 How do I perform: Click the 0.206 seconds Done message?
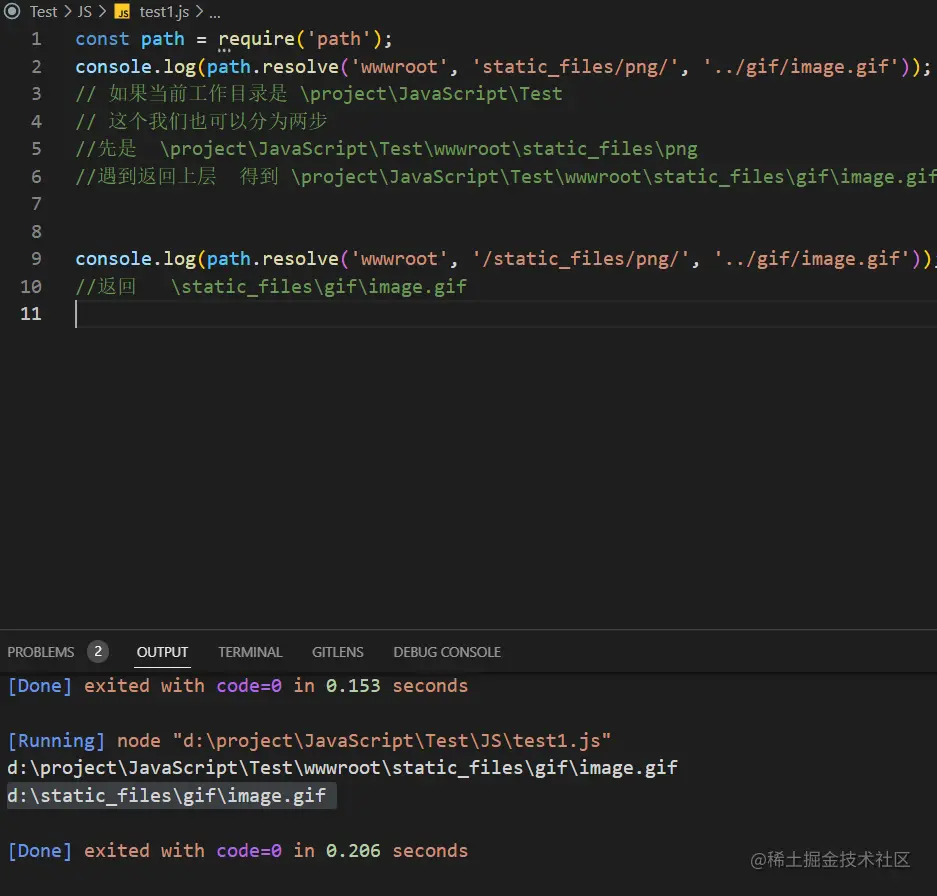click(238, 851)
